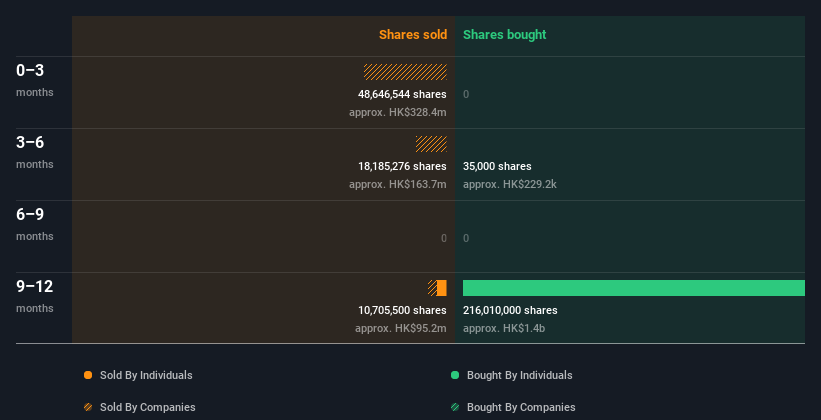Select the '35,000 shares' bought value
The width and height of the screenshot is (821, 420).
point(497,166)
